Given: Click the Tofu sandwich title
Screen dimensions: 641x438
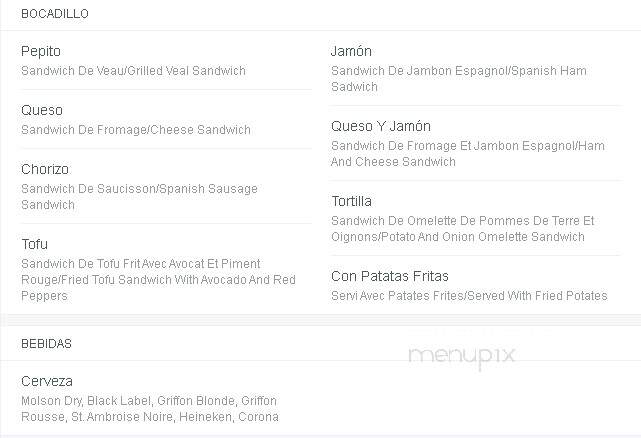Looking at the screenshot, I should (34, 244).
